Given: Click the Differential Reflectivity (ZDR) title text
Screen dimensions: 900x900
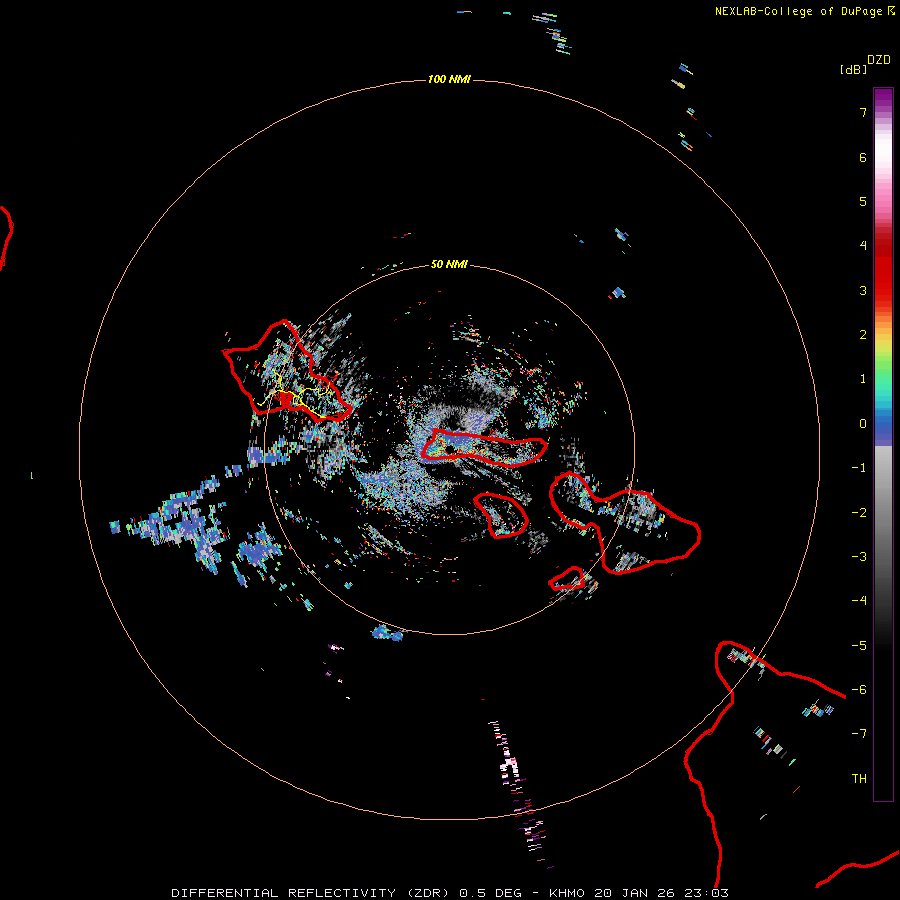Looking at the screenshot, I should pyautogui.click(x=310, y=893).
